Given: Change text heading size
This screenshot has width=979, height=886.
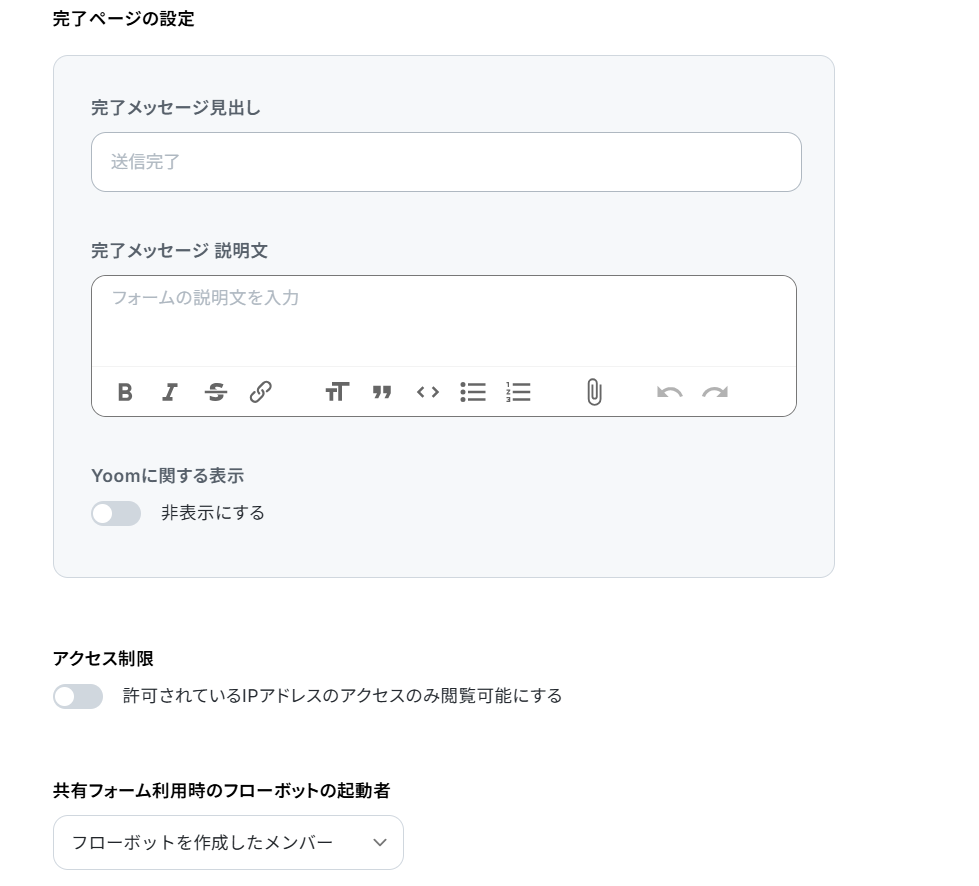Looking at the screenshot, I should pyautogui.click(x=337, y=392).
